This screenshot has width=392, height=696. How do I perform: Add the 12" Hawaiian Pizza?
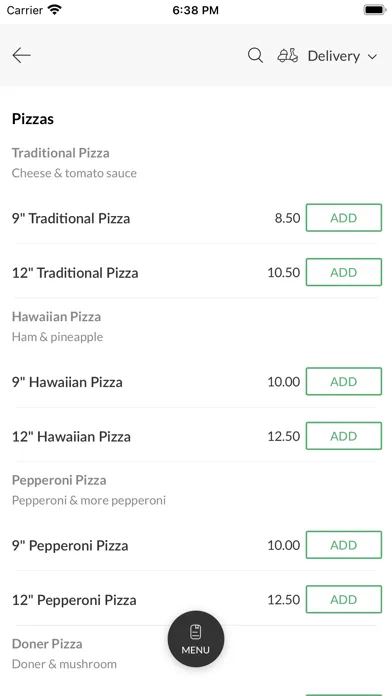[x=344, y=436]
